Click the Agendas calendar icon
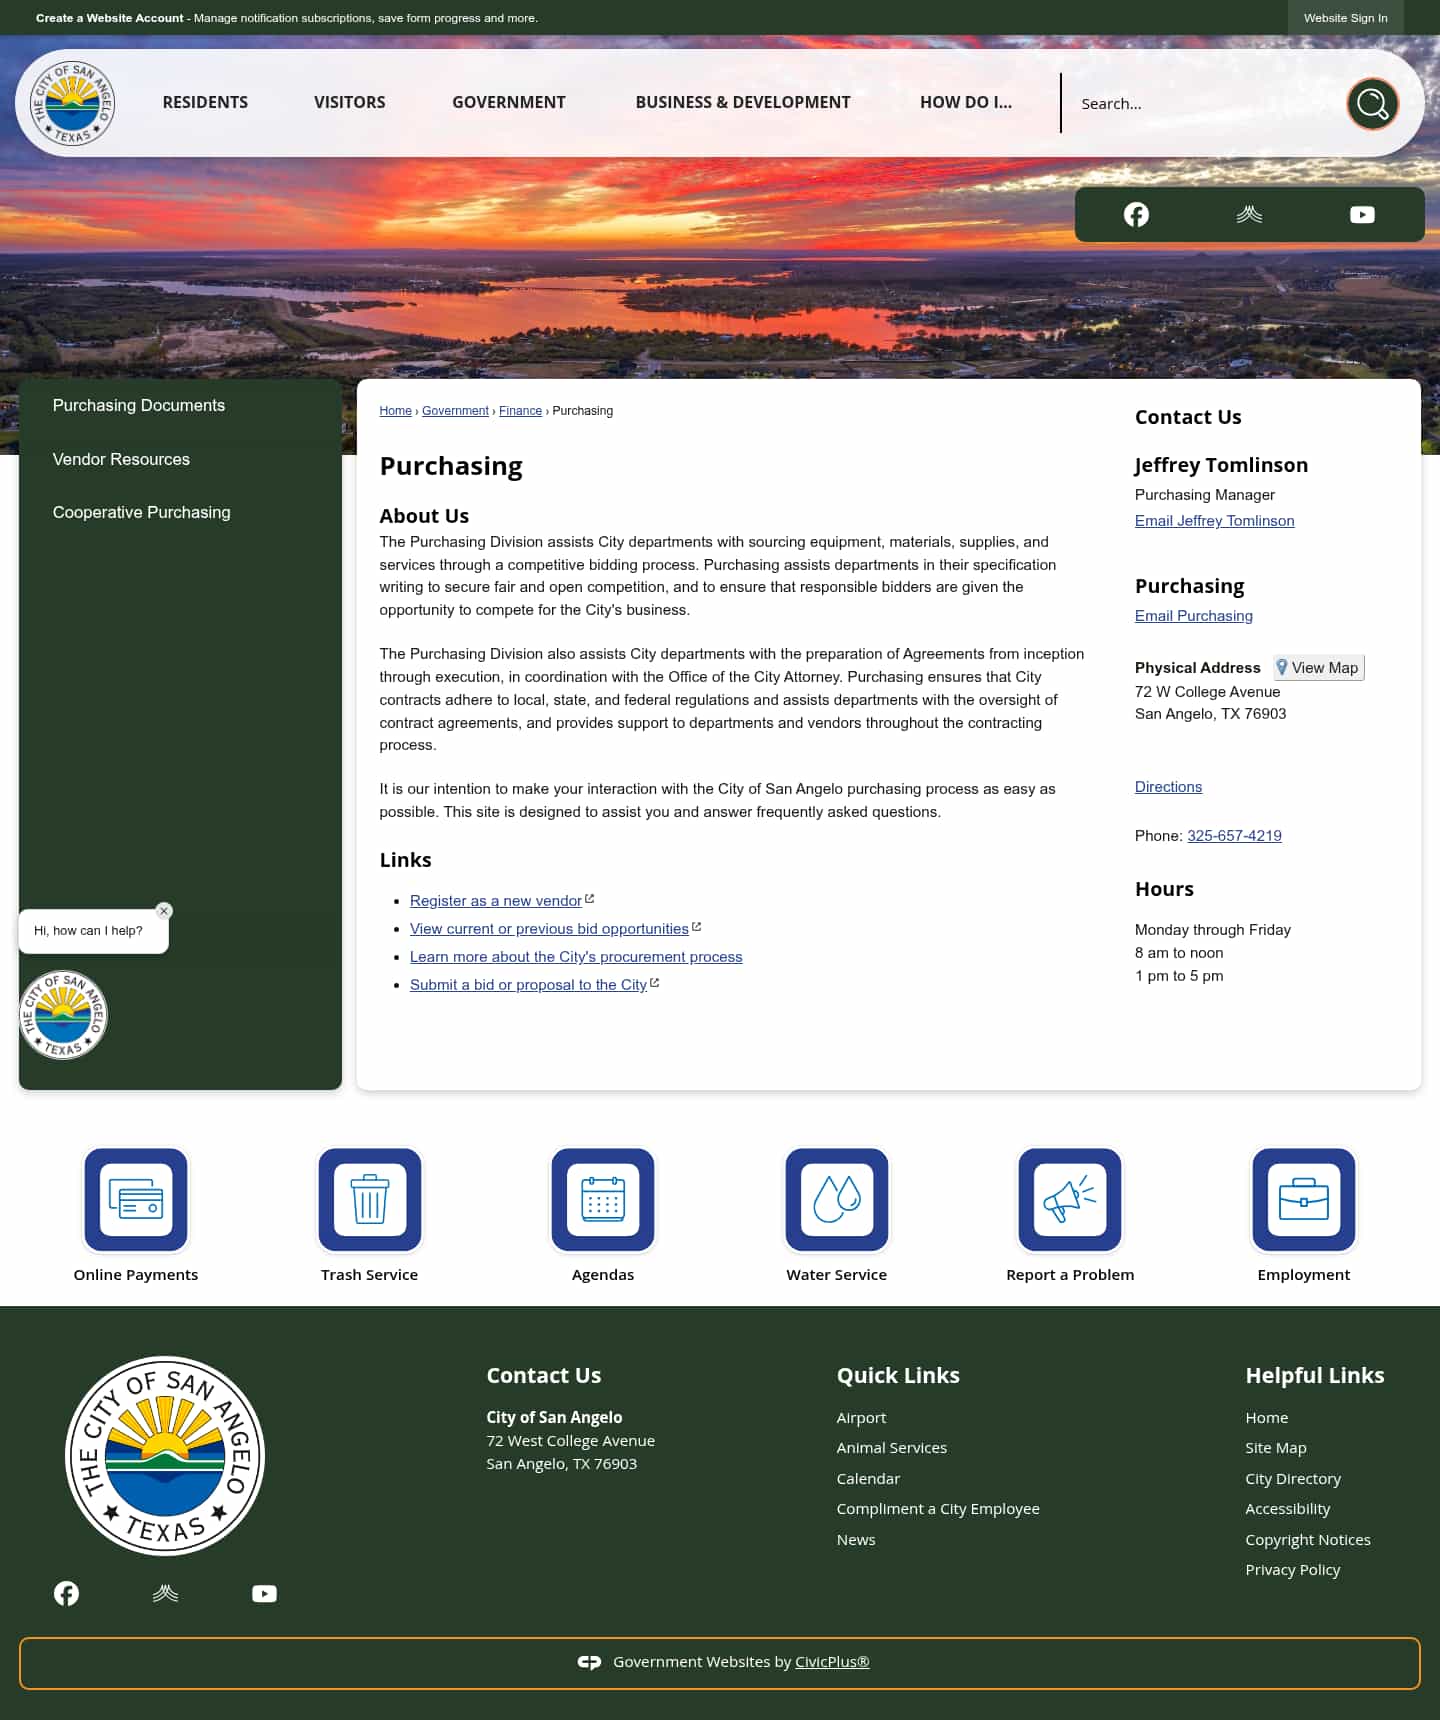This screenshot has height=1720, width=1440. (603, 1200)
